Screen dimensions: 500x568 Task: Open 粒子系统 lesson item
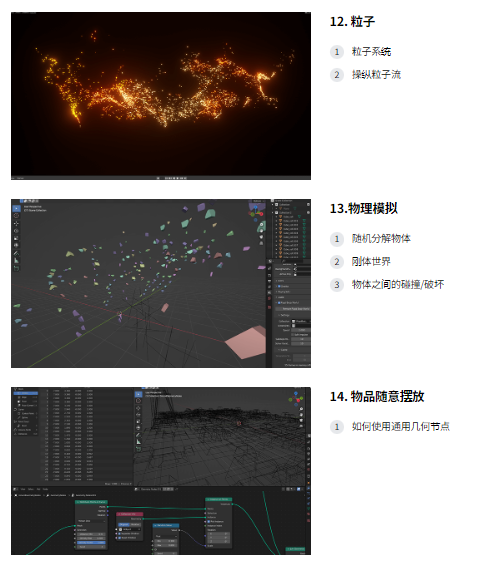pyautogui.click(x=371, y=52)
